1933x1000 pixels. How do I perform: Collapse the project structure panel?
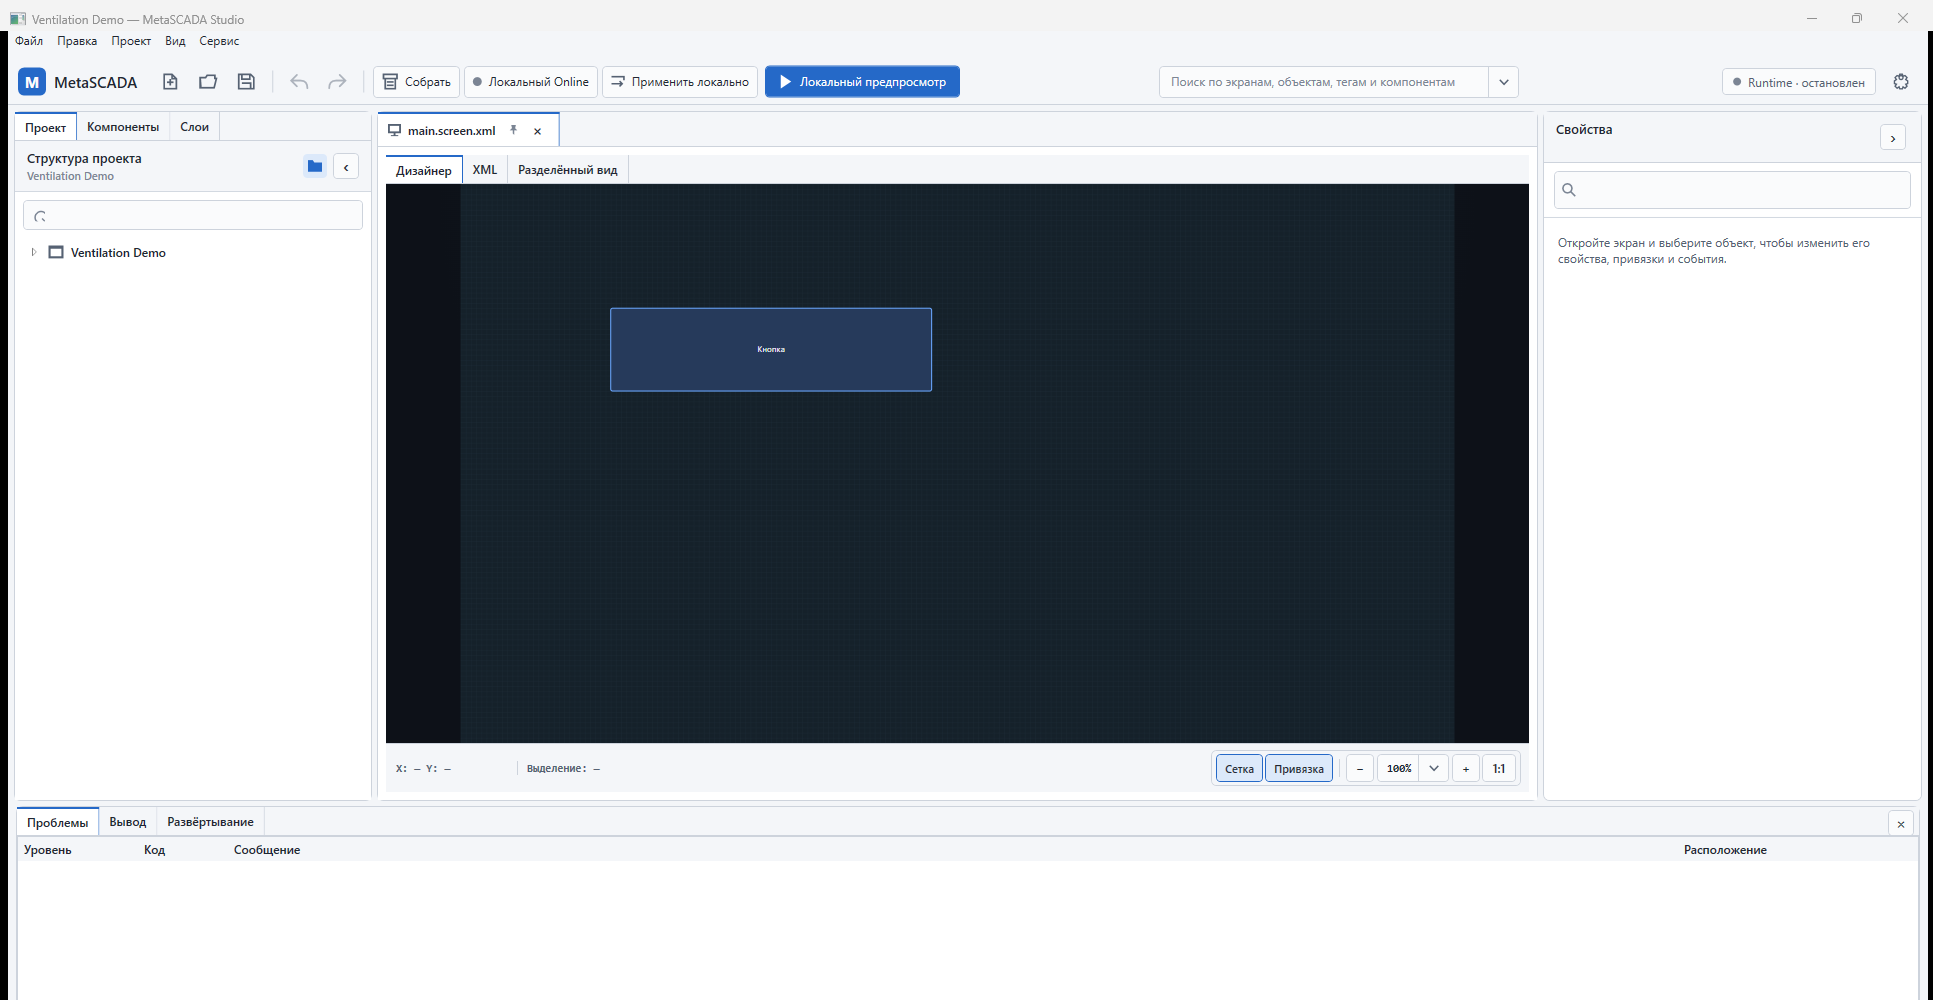coord(346,167)
